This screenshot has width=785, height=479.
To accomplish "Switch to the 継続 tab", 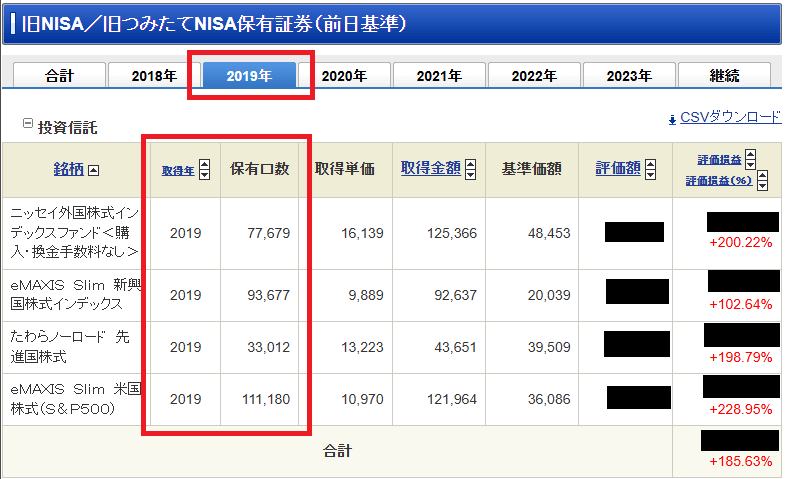I will point(724,76).
